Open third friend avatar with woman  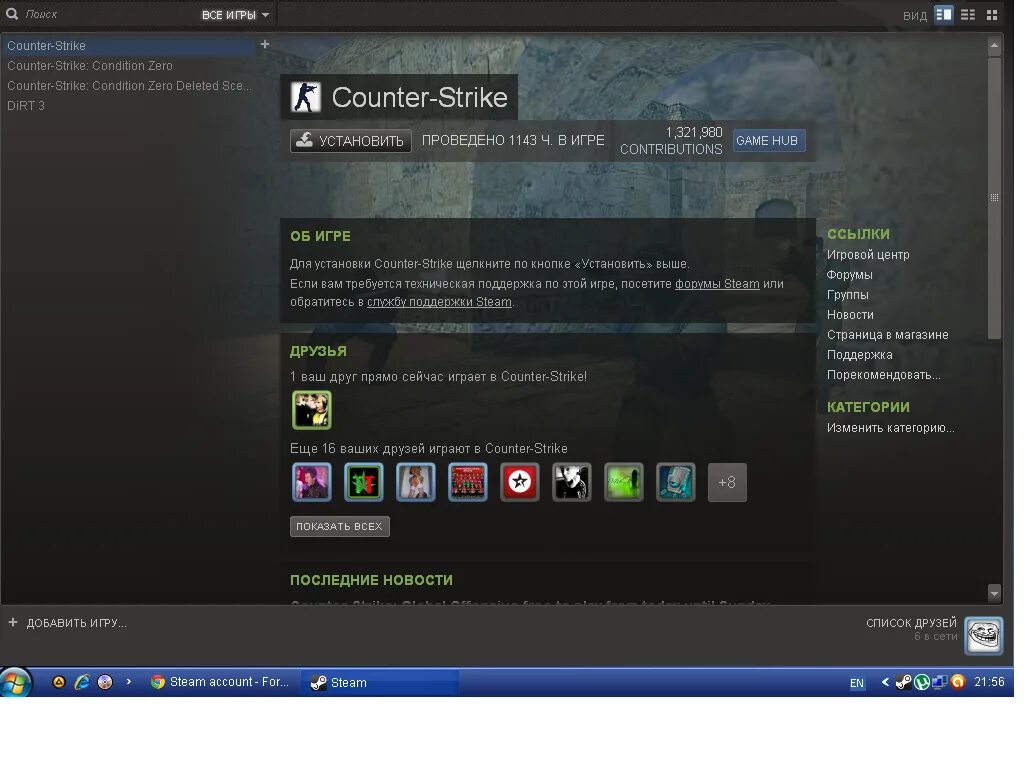click(x=415, y=482)
